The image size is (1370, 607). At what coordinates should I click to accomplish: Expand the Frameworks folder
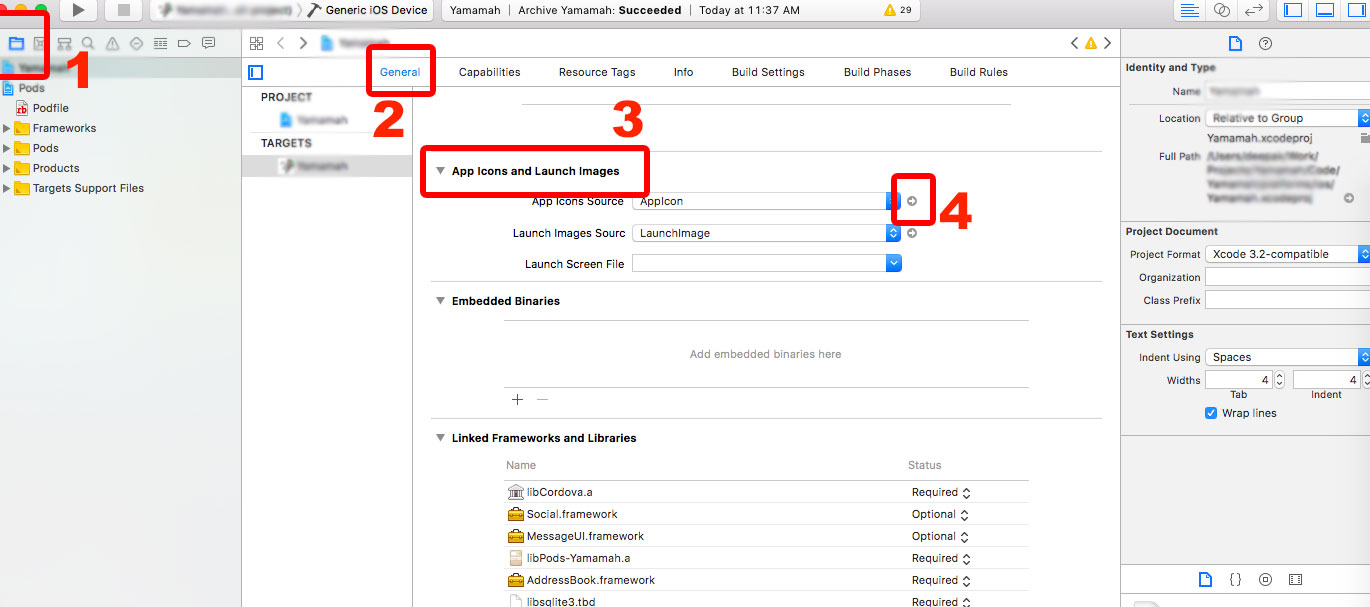point(7,128)
